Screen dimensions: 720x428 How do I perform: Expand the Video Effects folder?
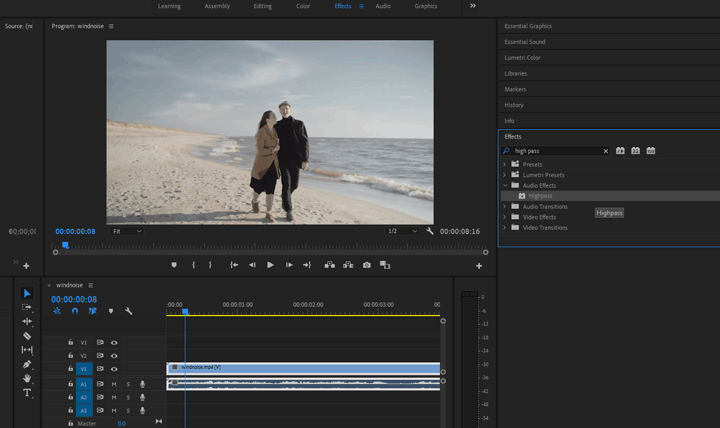(x=505, y=217)
